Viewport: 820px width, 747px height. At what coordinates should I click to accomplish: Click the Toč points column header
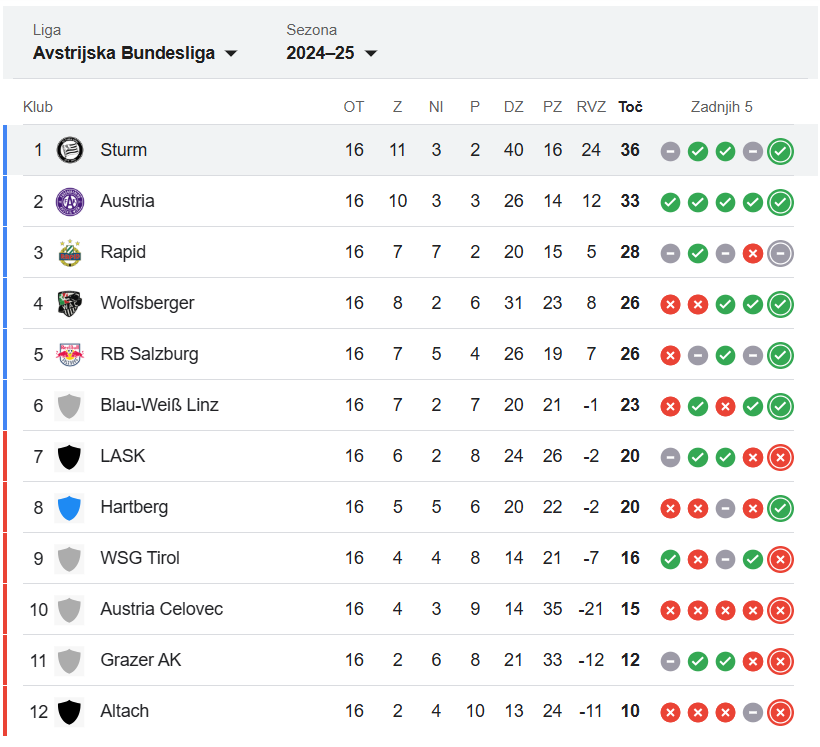tap(630, 106)
